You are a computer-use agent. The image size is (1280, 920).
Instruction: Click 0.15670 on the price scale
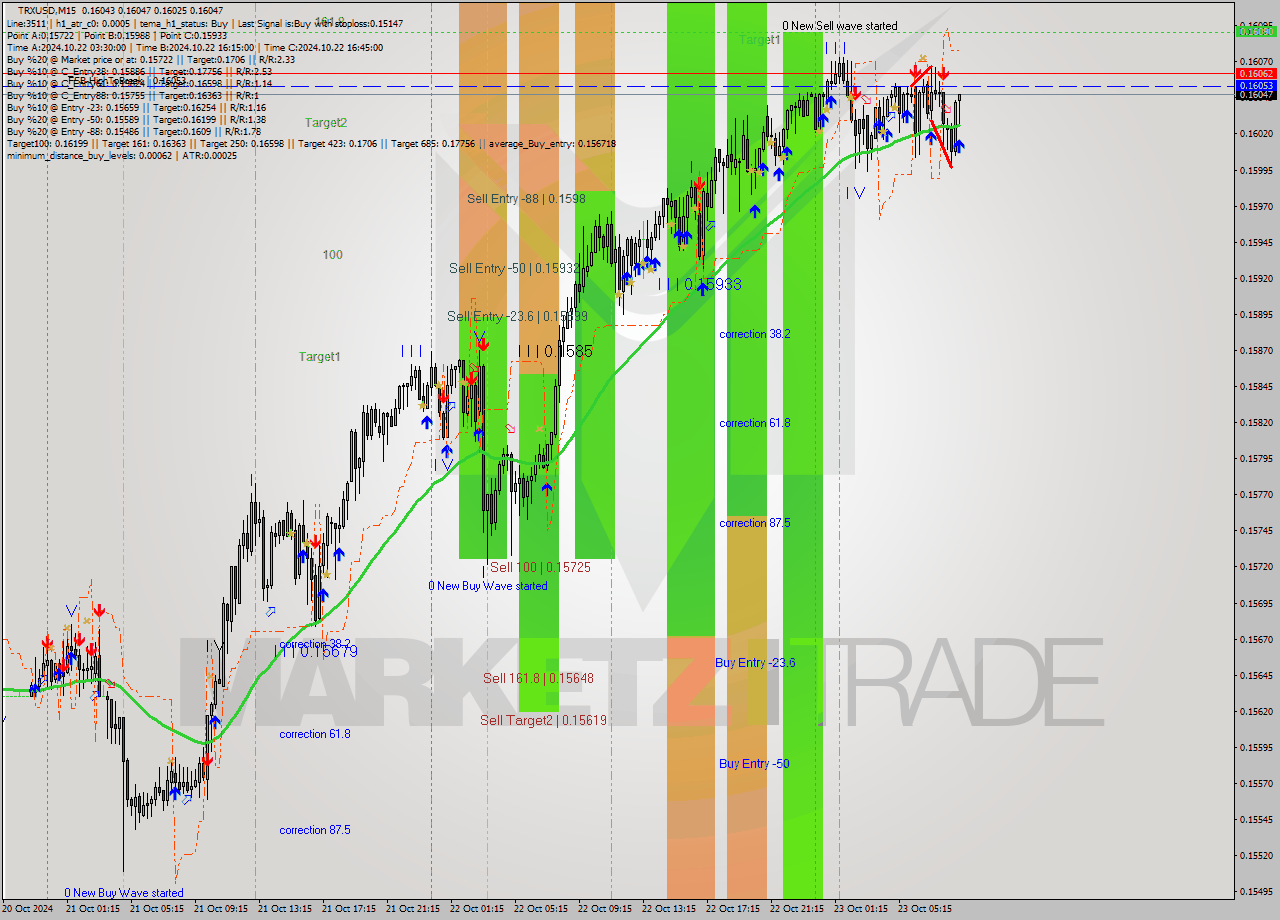[1255, 640]
